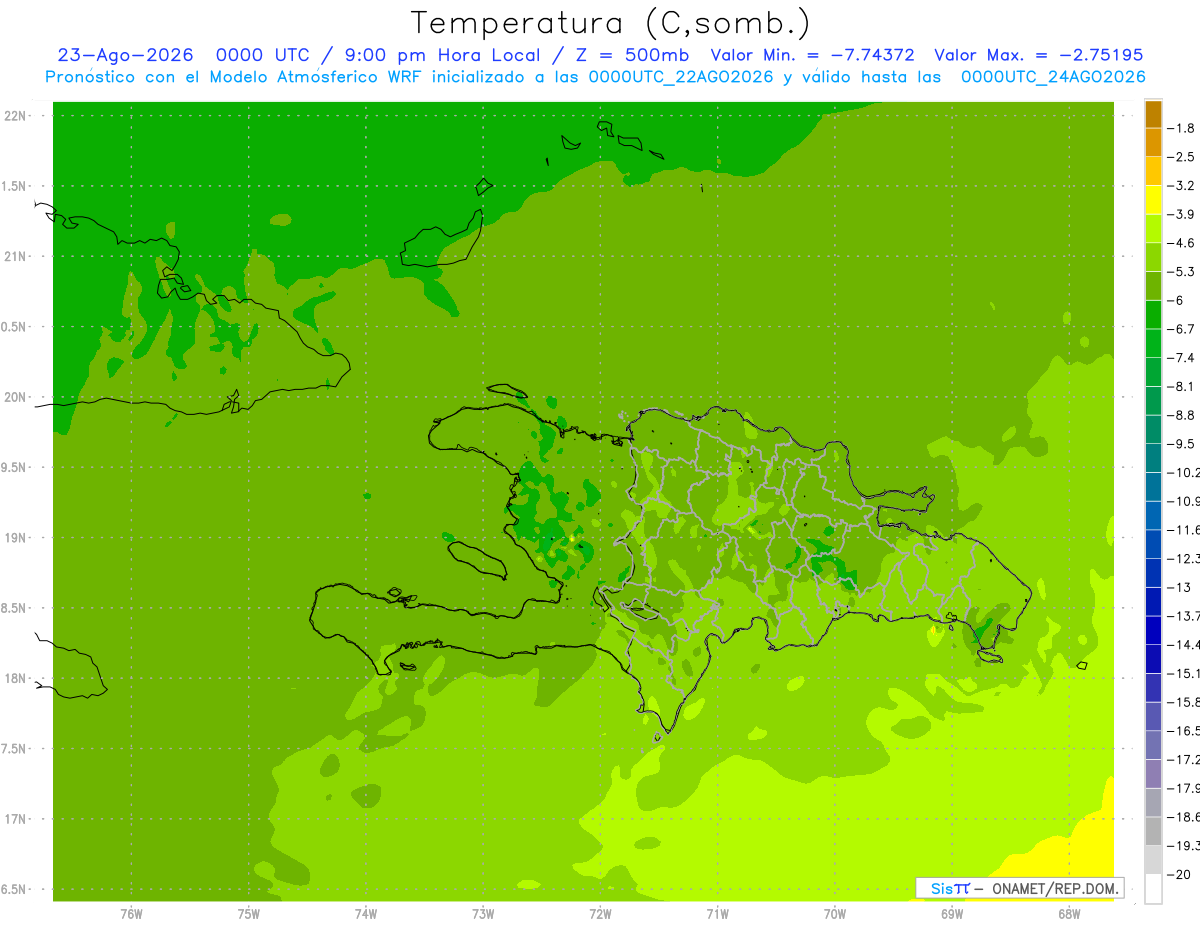Image resolution: width=1200 pixels, height=927 pixels.
Task: Click the 72W longitude axis label
Action: tap(600, 913)
